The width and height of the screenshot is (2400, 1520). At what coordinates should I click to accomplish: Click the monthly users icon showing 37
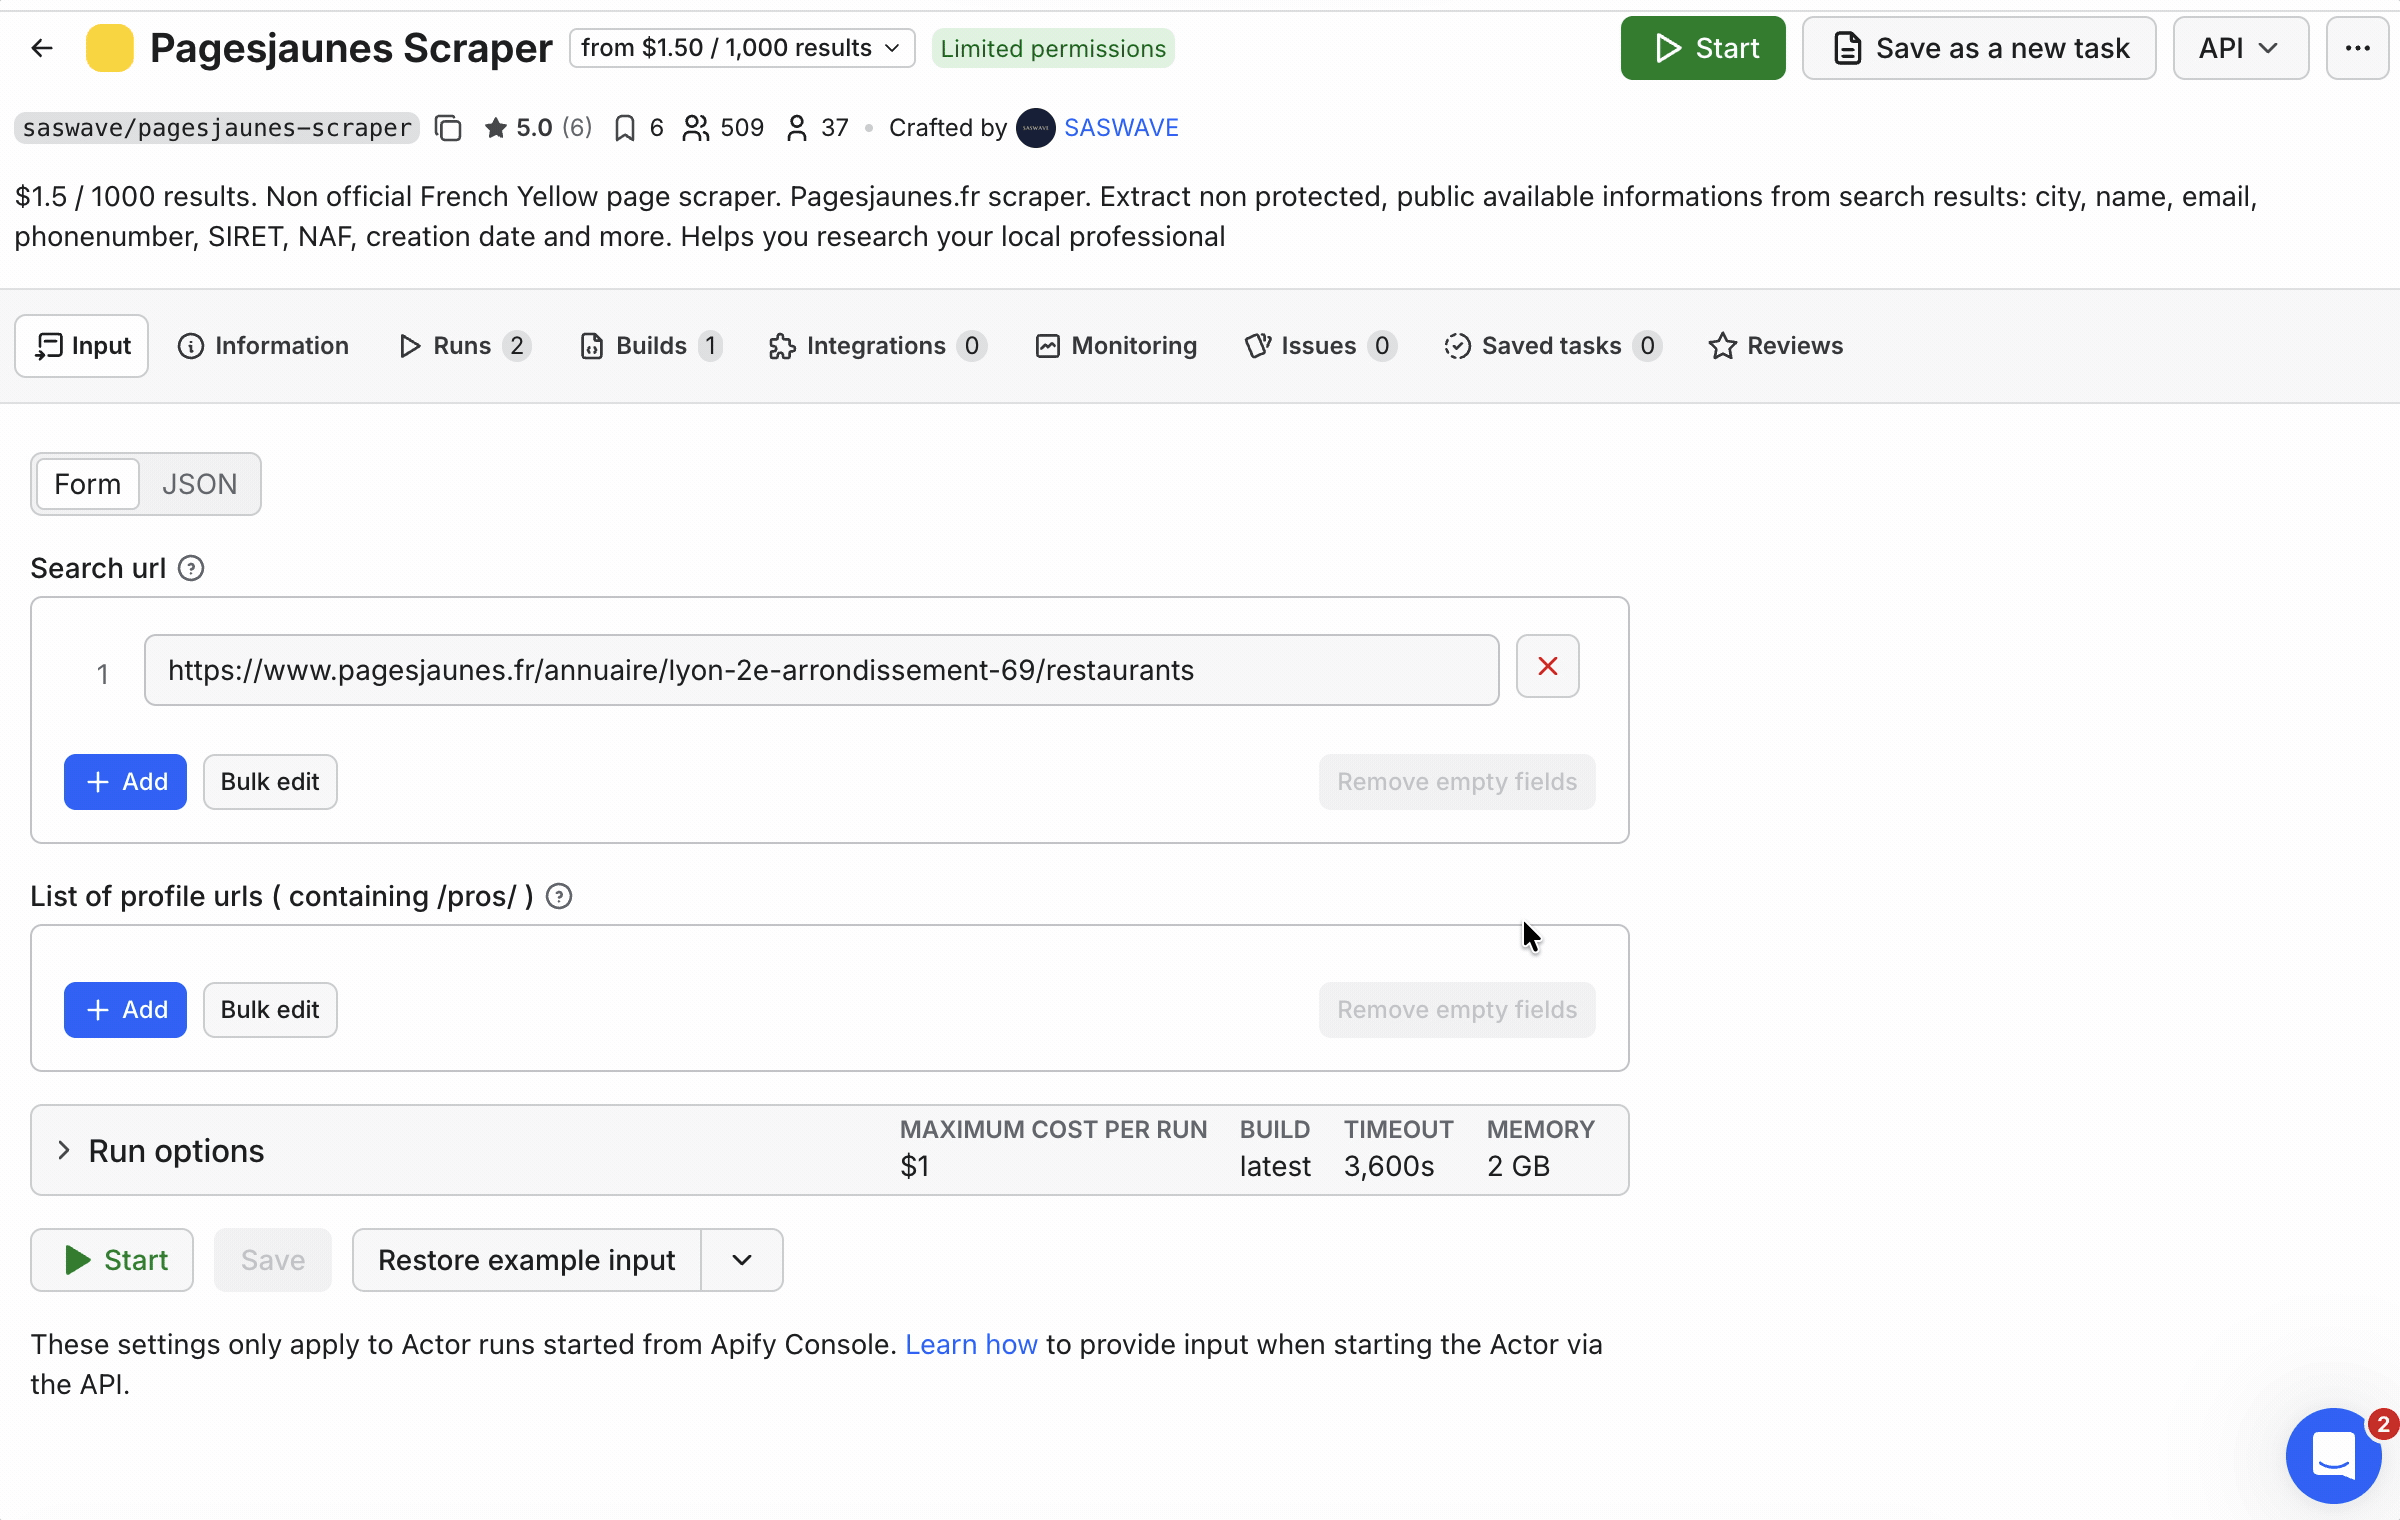[x=797, y=128]
